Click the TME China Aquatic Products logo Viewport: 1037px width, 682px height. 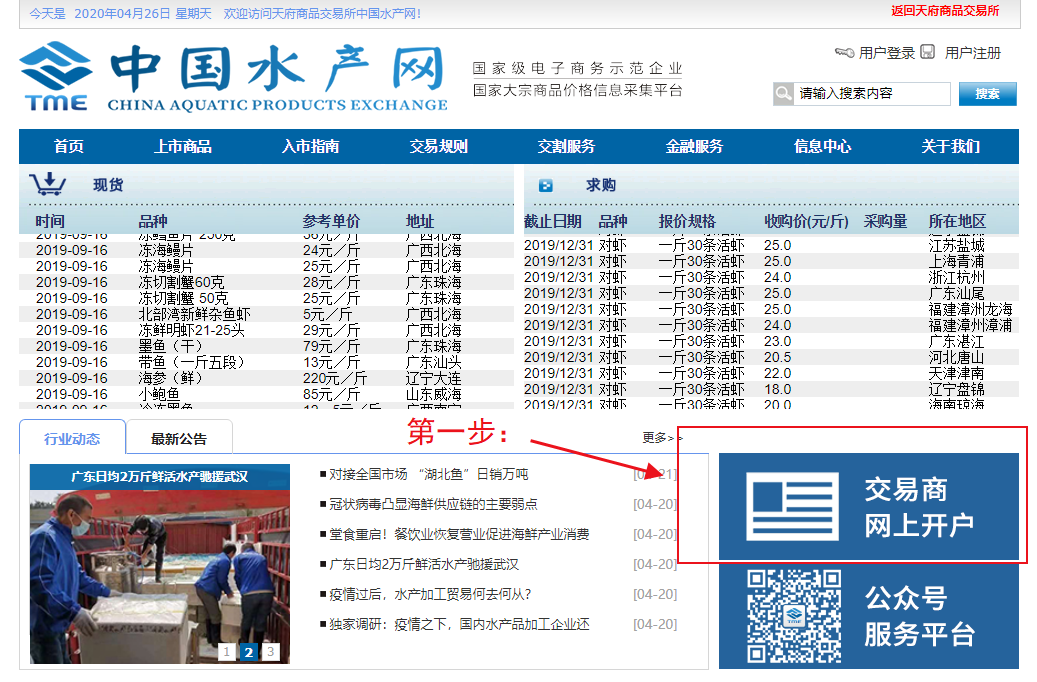tap(233, 77)
